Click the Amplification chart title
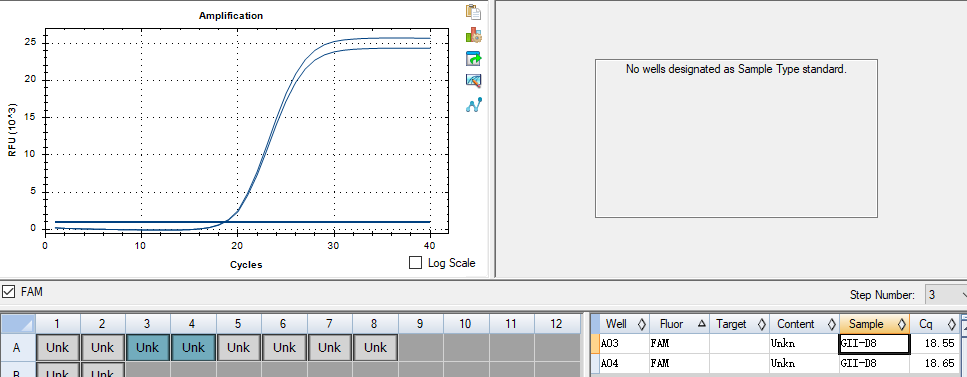The width and height of the screenshot is (967, 377). (231, 15)
